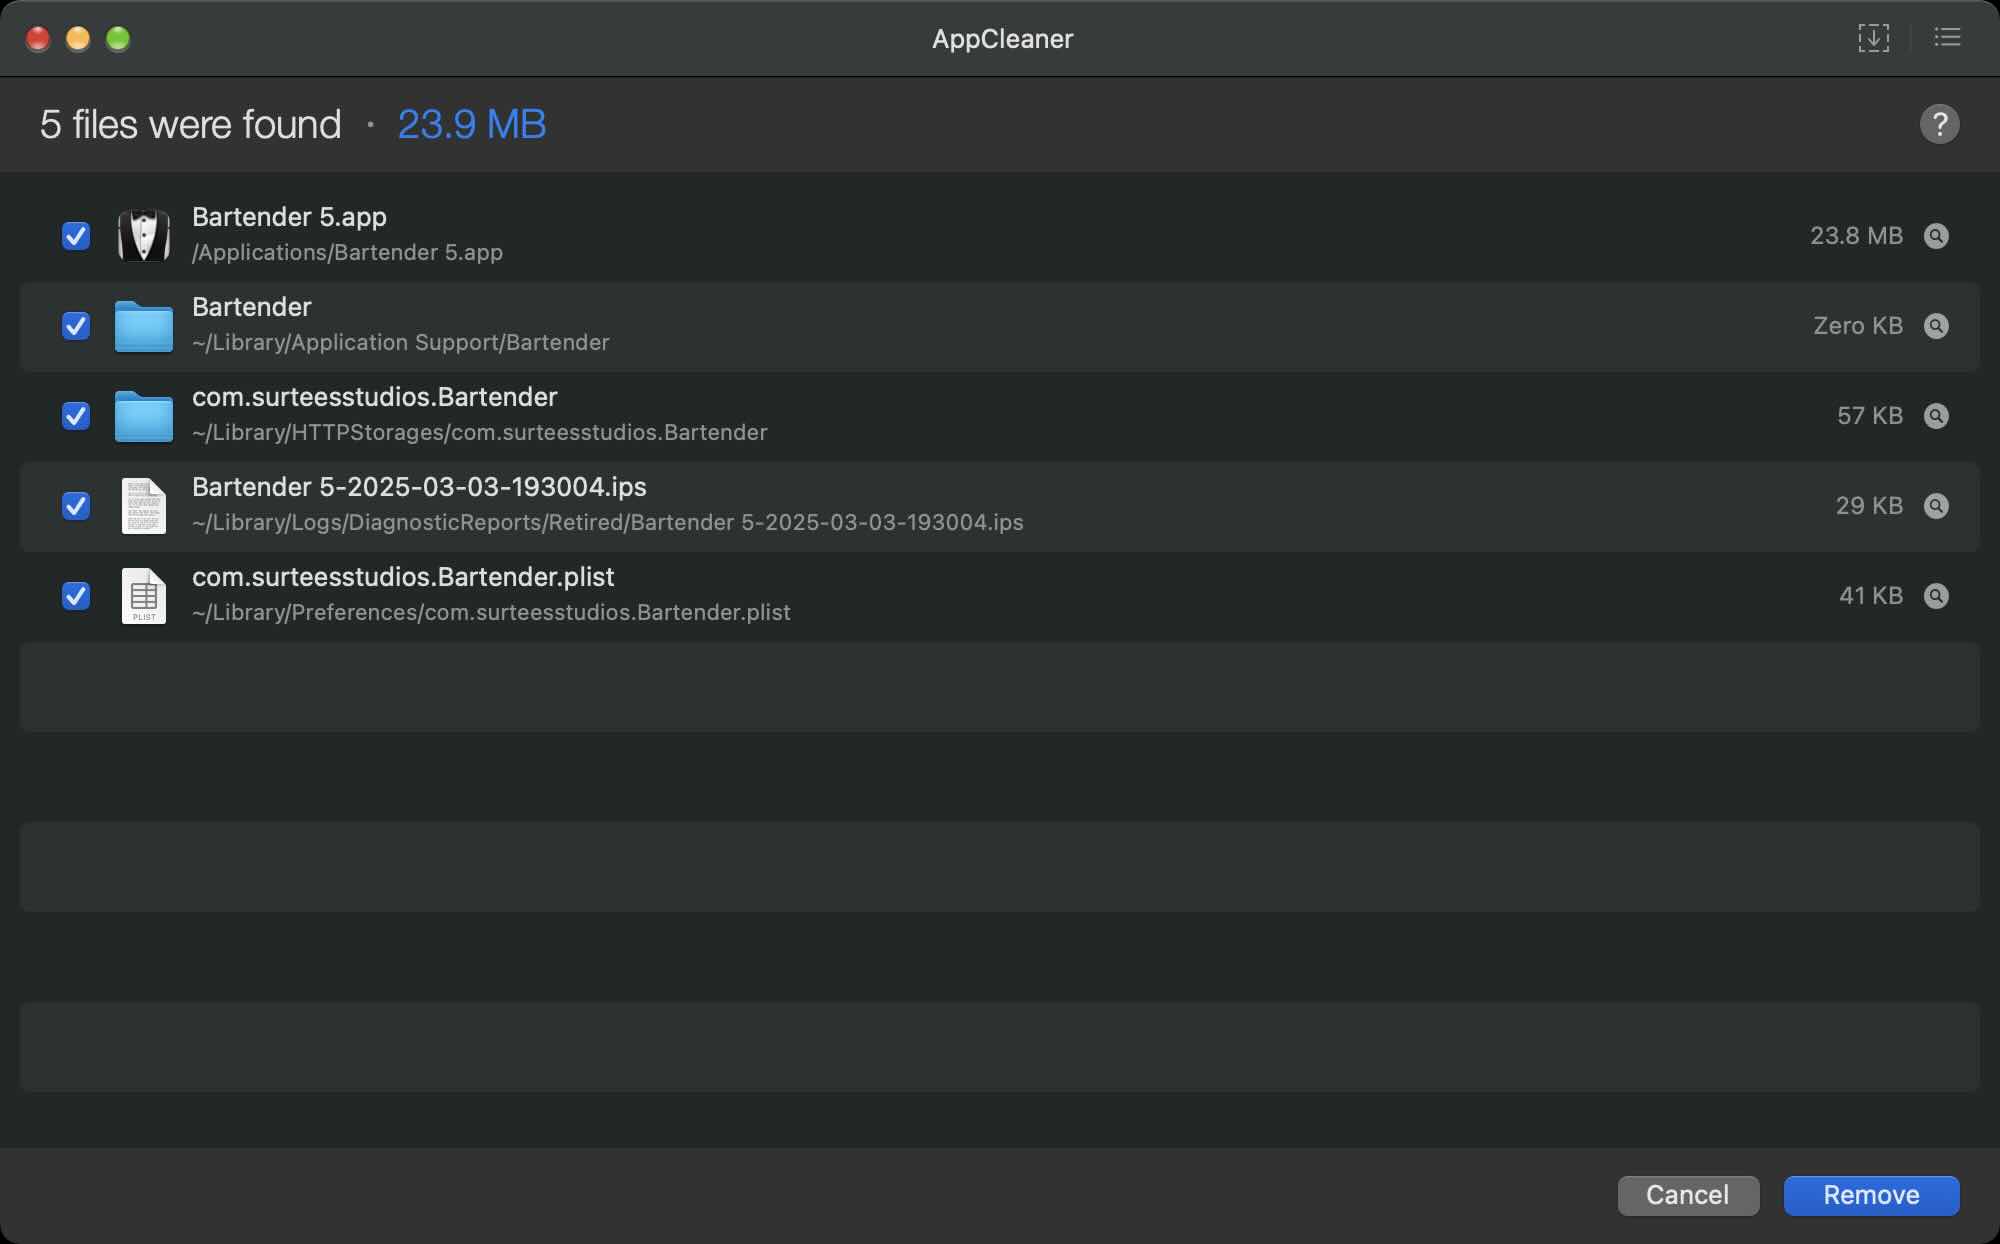Click the blue 23.9 MB total size label
Image resolution: width=2000 pixels, height=1244 pixels.
pyautogui.click(x=471, y=124)
